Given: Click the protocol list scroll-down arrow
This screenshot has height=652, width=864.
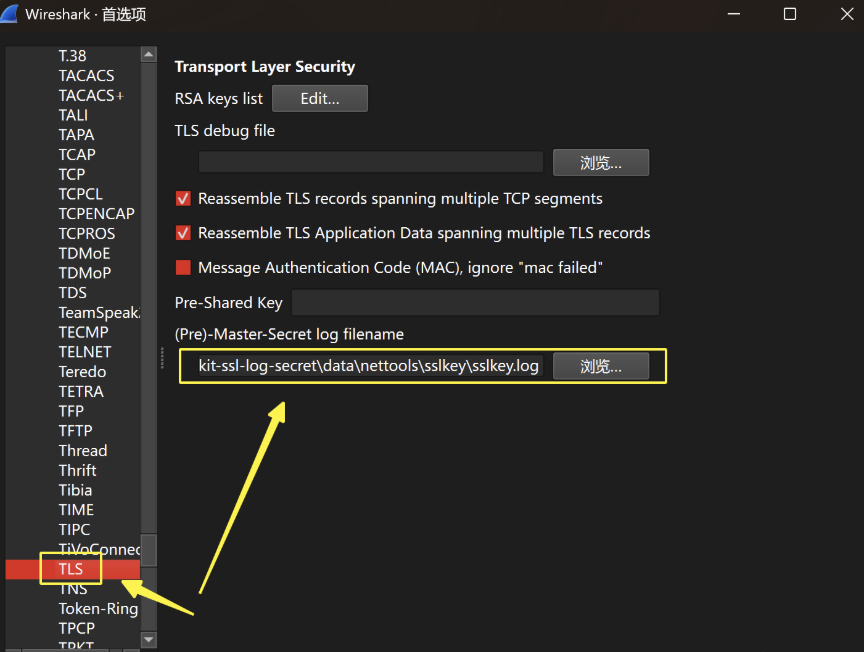Looking at the screenshot, I should click(148, 639).
